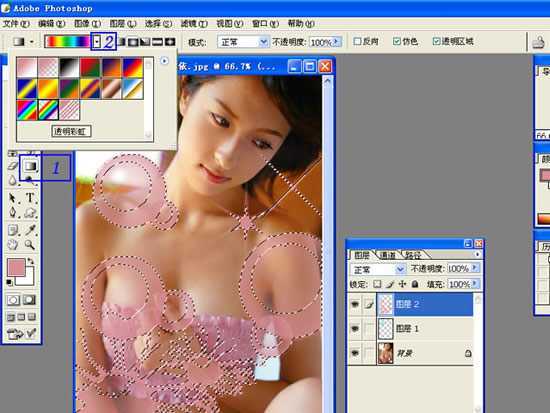Screen dimensions: 550x413
Task: Click the rainbow gradient preview to edit
Action: tap(68, 42)
